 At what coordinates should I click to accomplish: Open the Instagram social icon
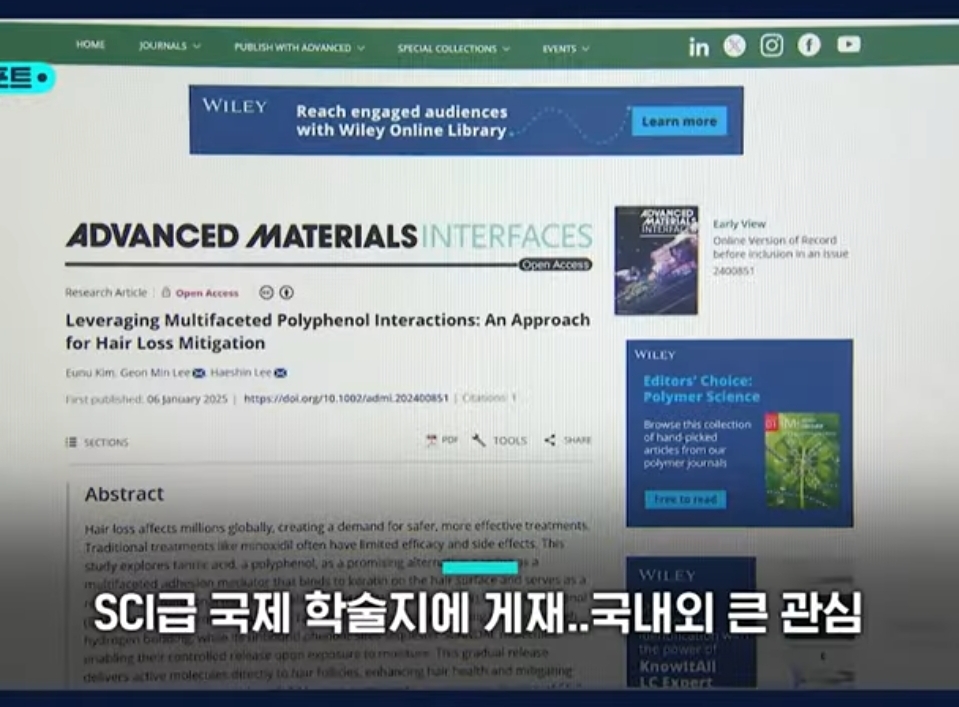[771, 45]
